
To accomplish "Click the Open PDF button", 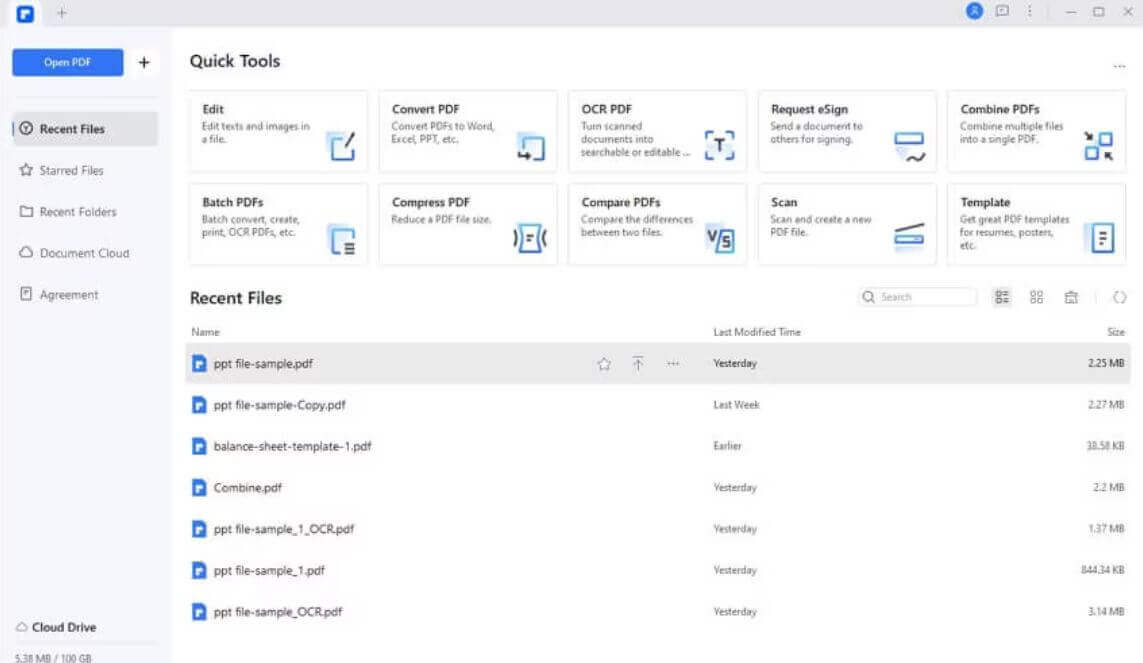I will tap(68, 62).
